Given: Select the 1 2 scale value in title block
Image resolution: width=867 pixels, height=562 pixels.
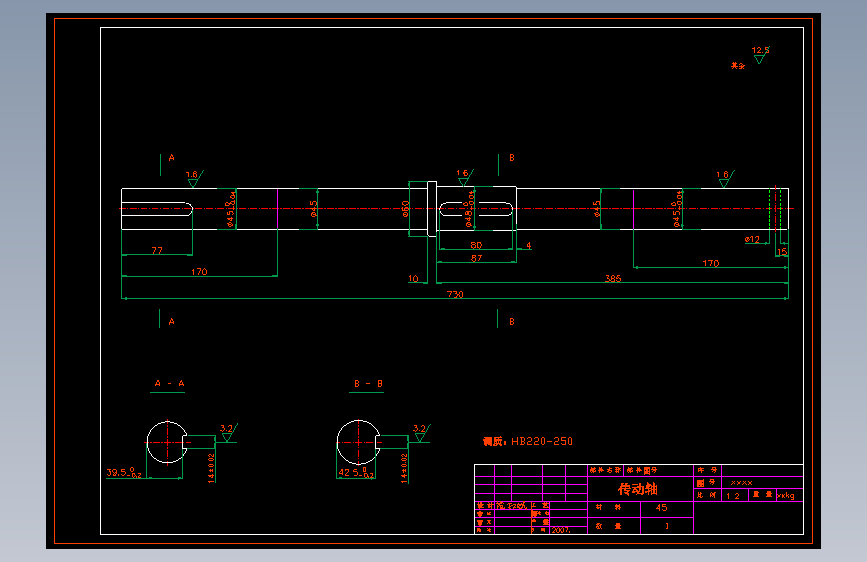Looking at the screenshot, I should point(733,496).
